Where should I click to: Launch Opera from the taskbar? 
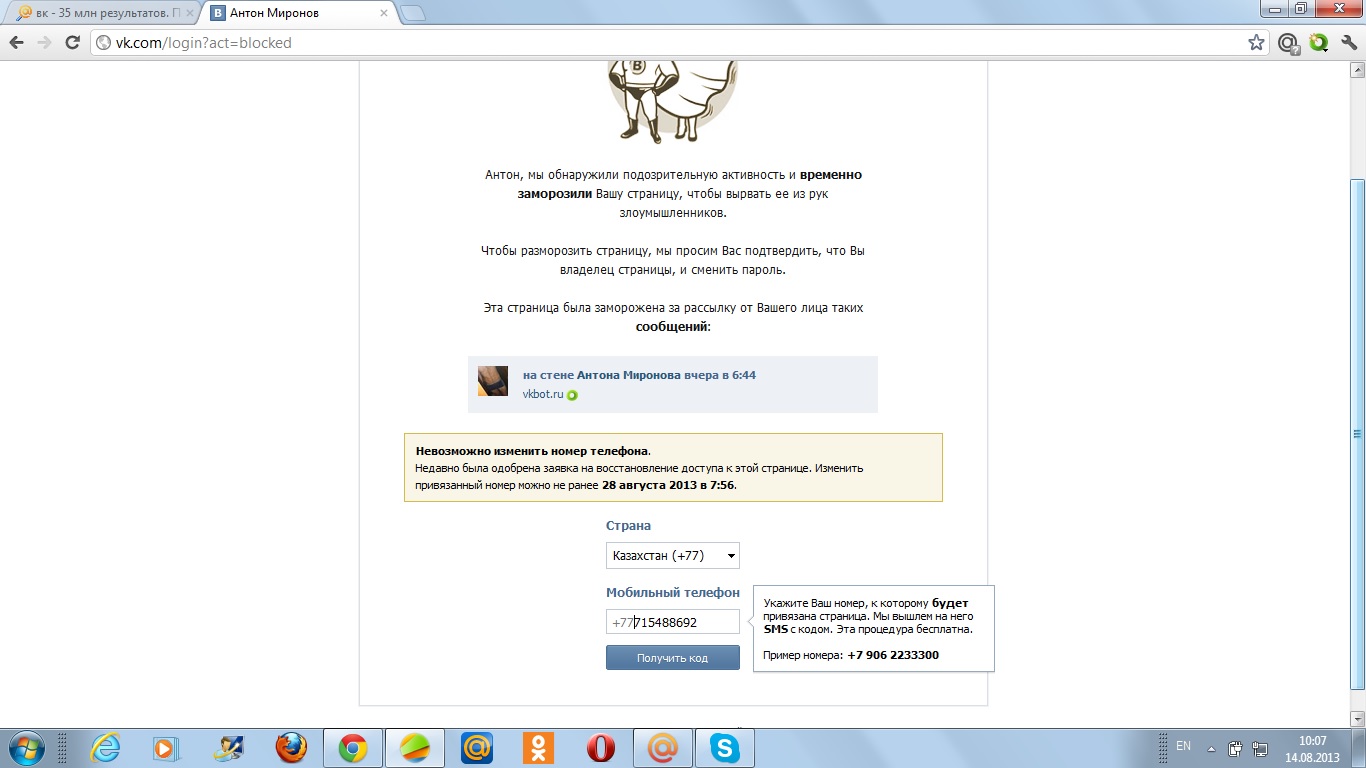coord(600,748)
